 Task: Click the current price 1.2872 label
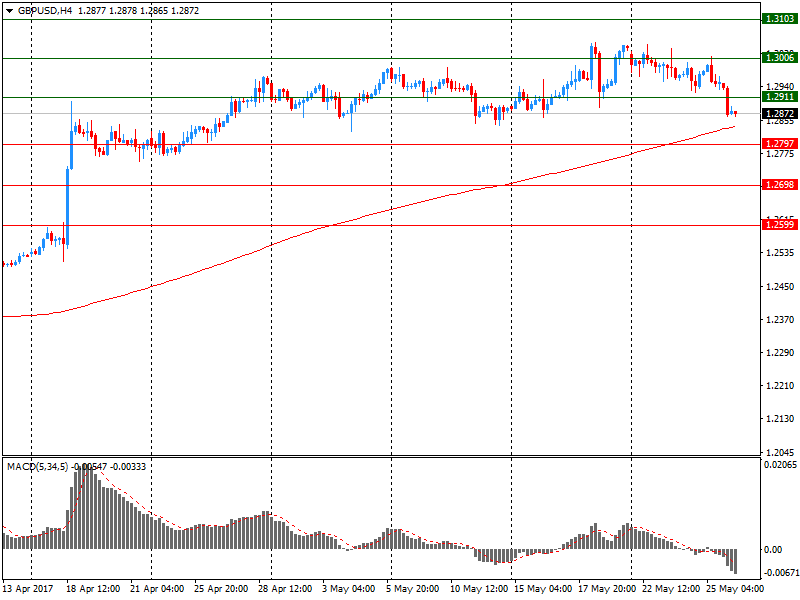779,113
